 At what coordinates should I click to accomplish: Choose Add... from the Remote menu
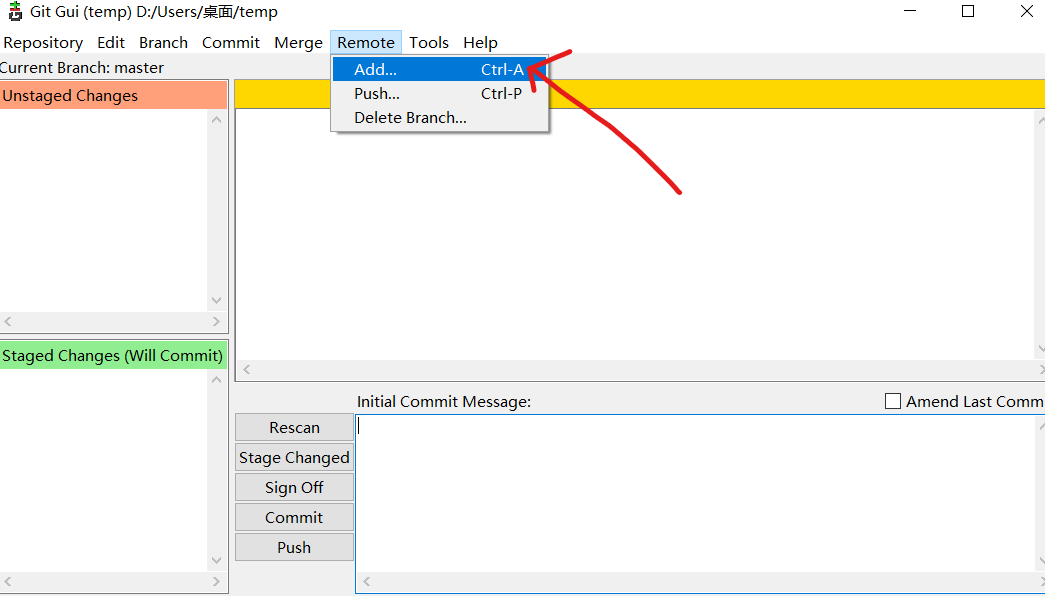[x=440, y=69]
